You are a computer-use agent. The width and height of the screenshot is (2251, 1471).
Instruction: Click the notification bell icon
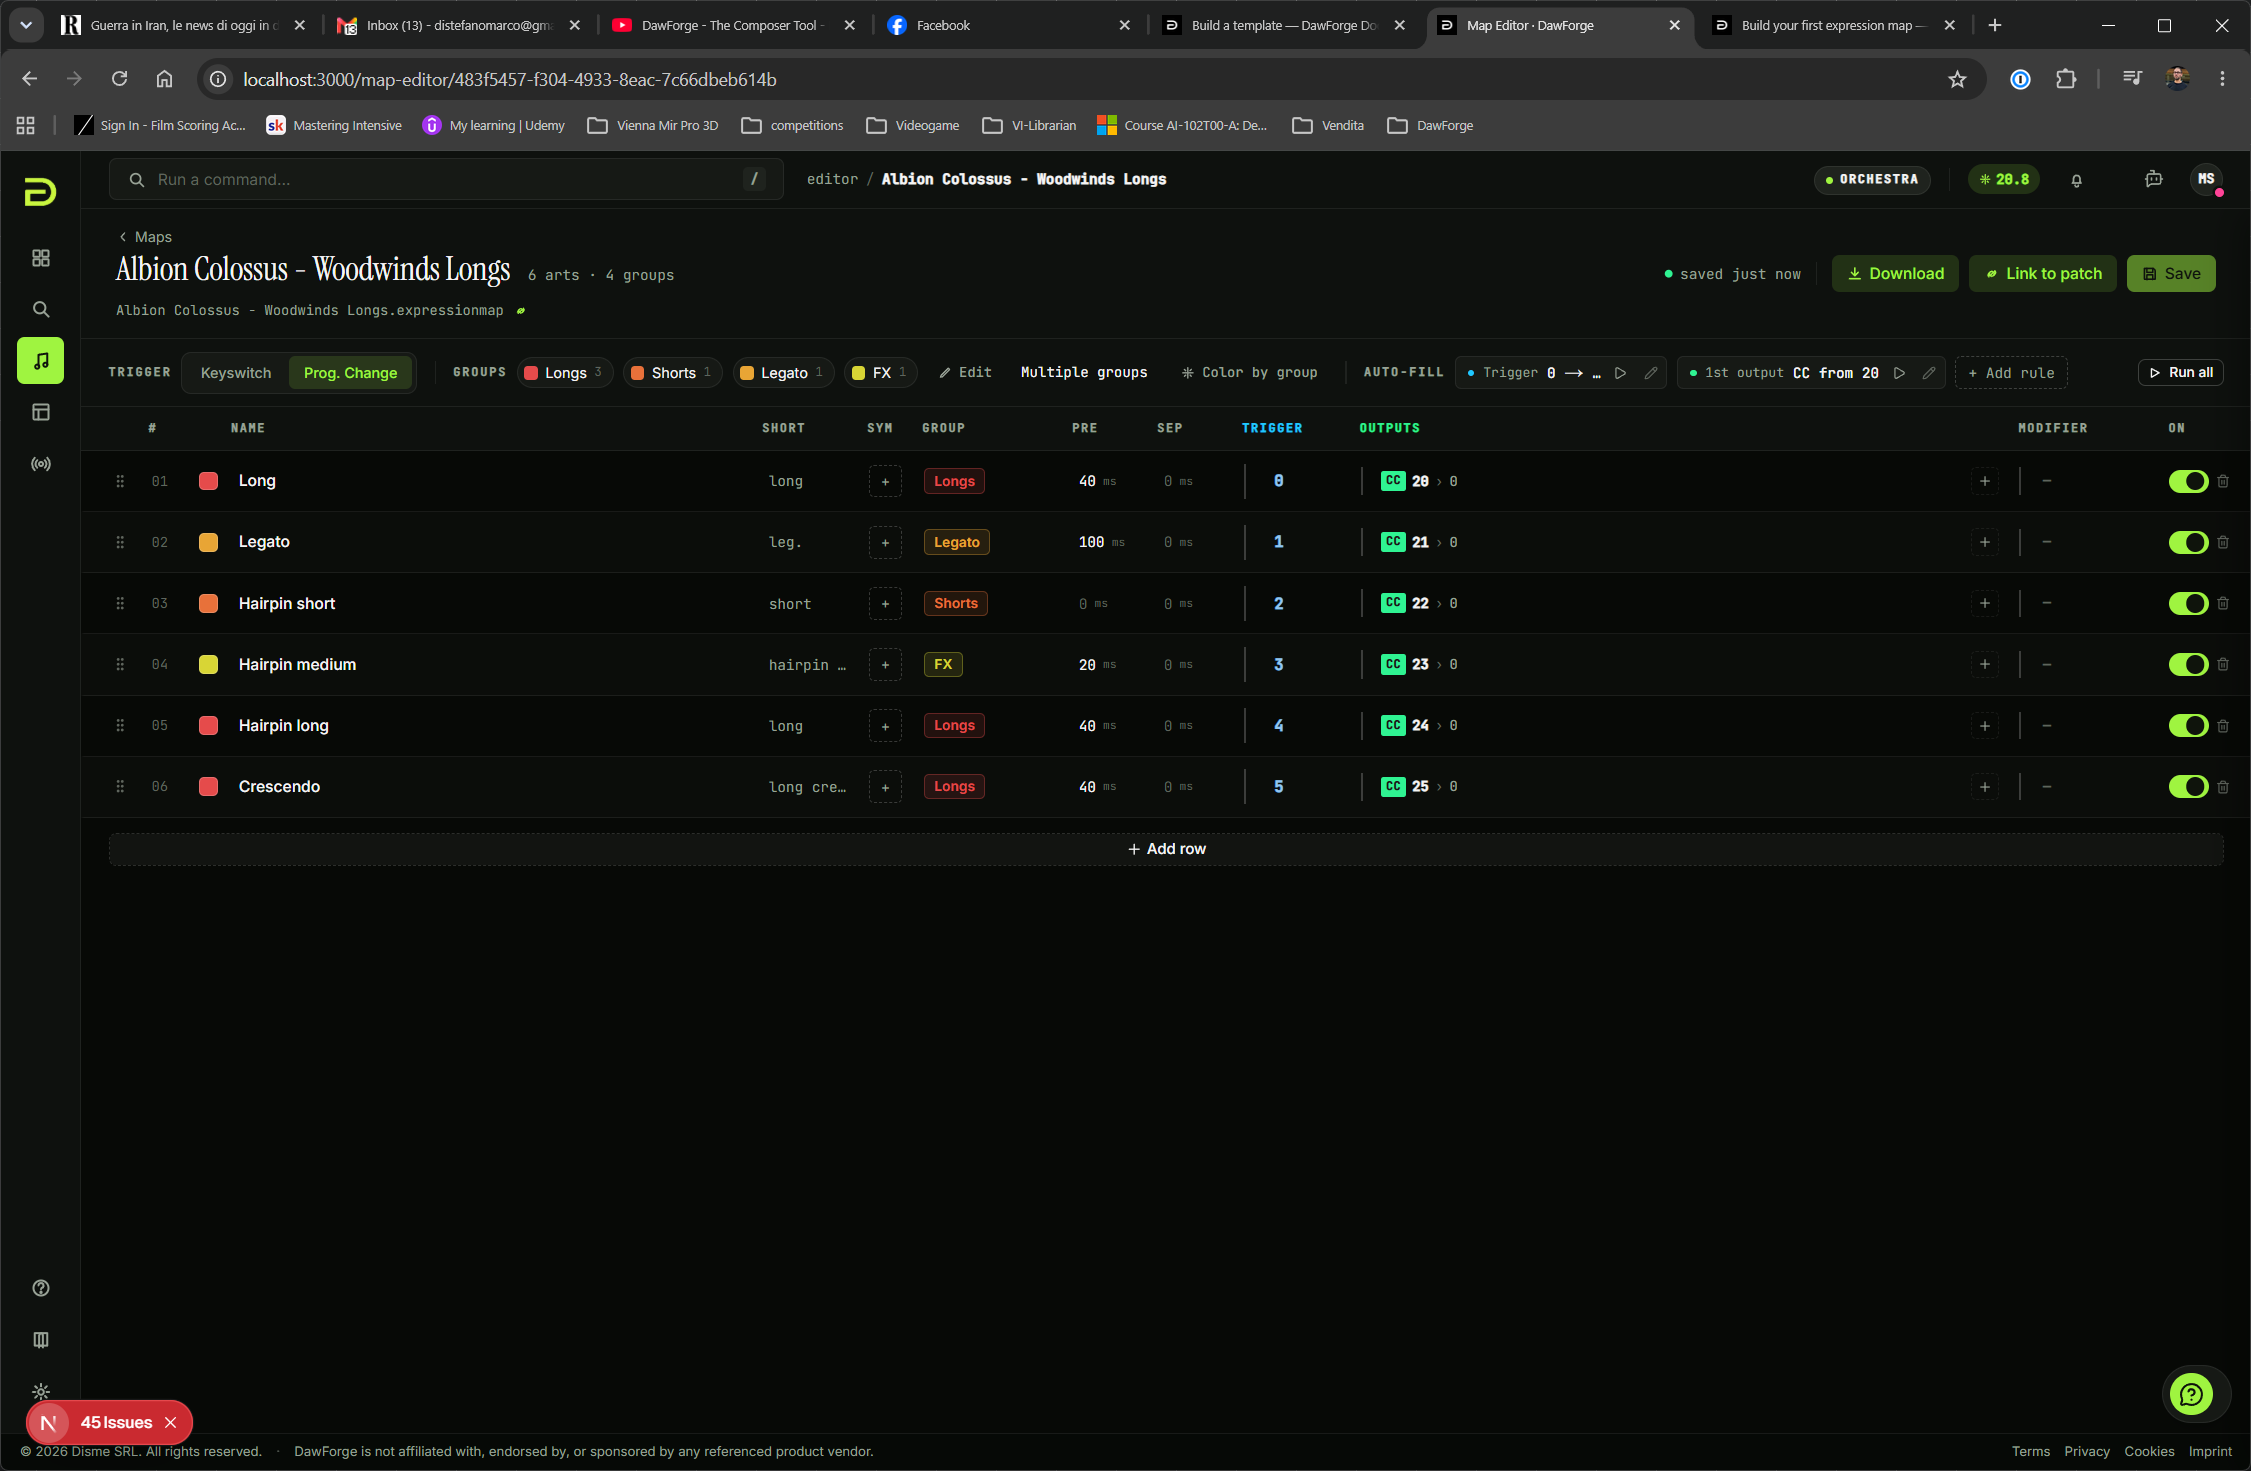point(2077,180)
